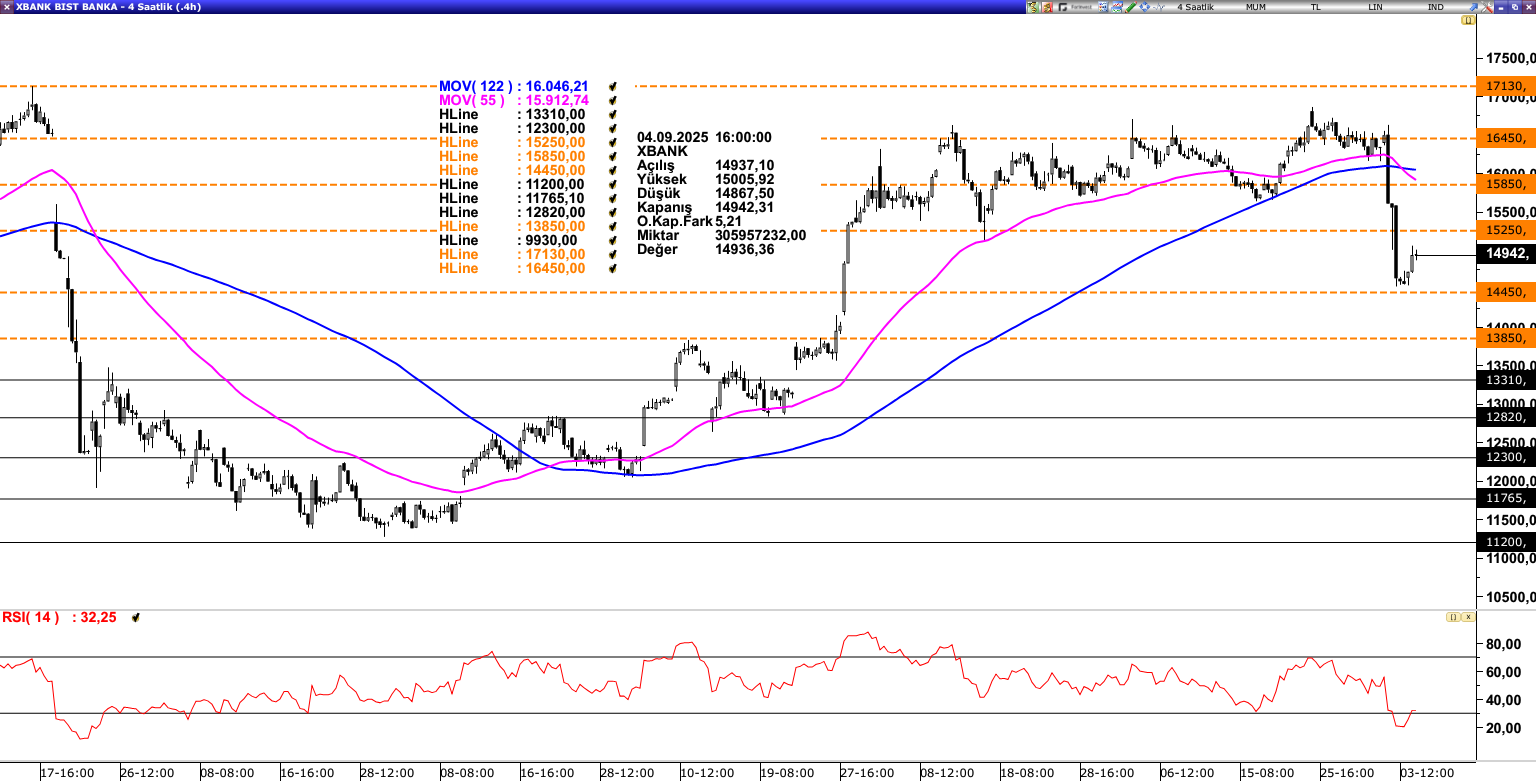
Task: Open the IND indicator menu
Action: 1435,7
